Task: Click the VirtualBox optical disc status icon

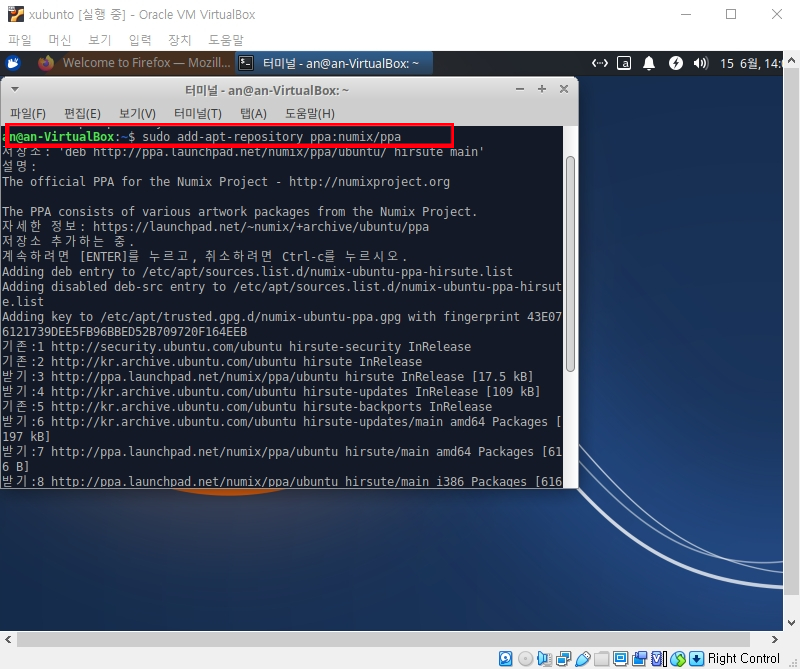Action: pos(525,658)
